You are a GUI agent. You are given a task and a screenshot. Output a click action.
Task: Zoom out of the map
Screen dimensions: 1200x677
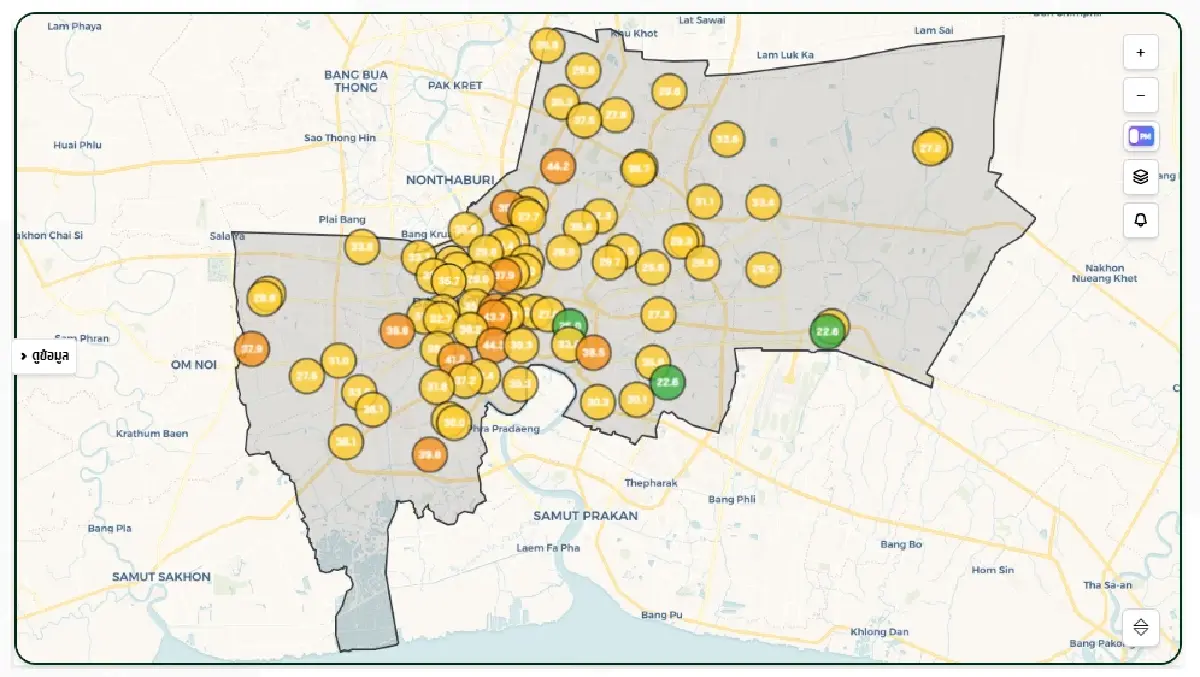1140,95
